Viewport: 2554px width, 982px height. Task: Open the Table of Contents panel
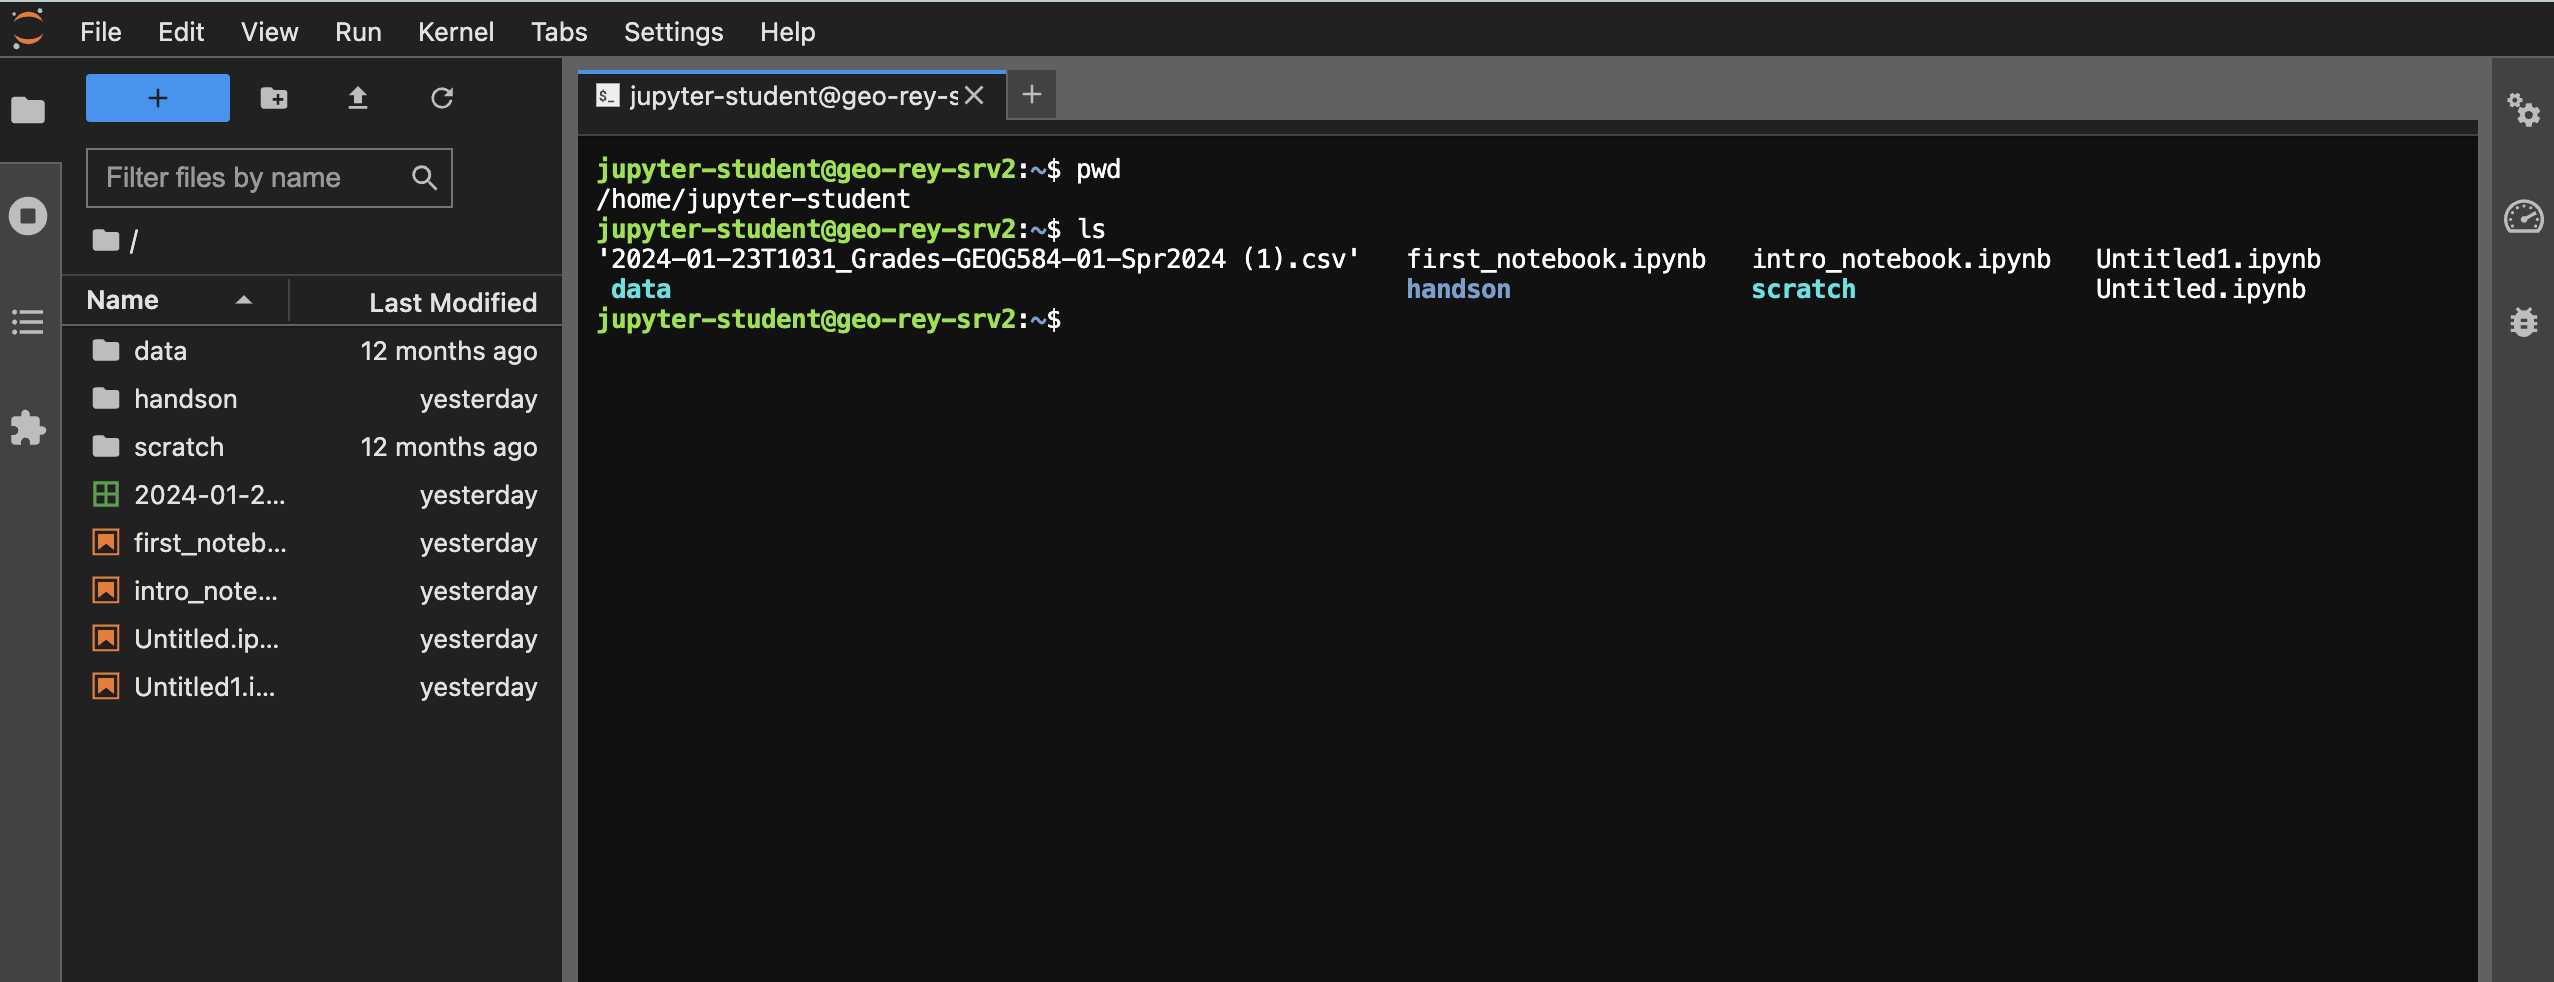28,322
